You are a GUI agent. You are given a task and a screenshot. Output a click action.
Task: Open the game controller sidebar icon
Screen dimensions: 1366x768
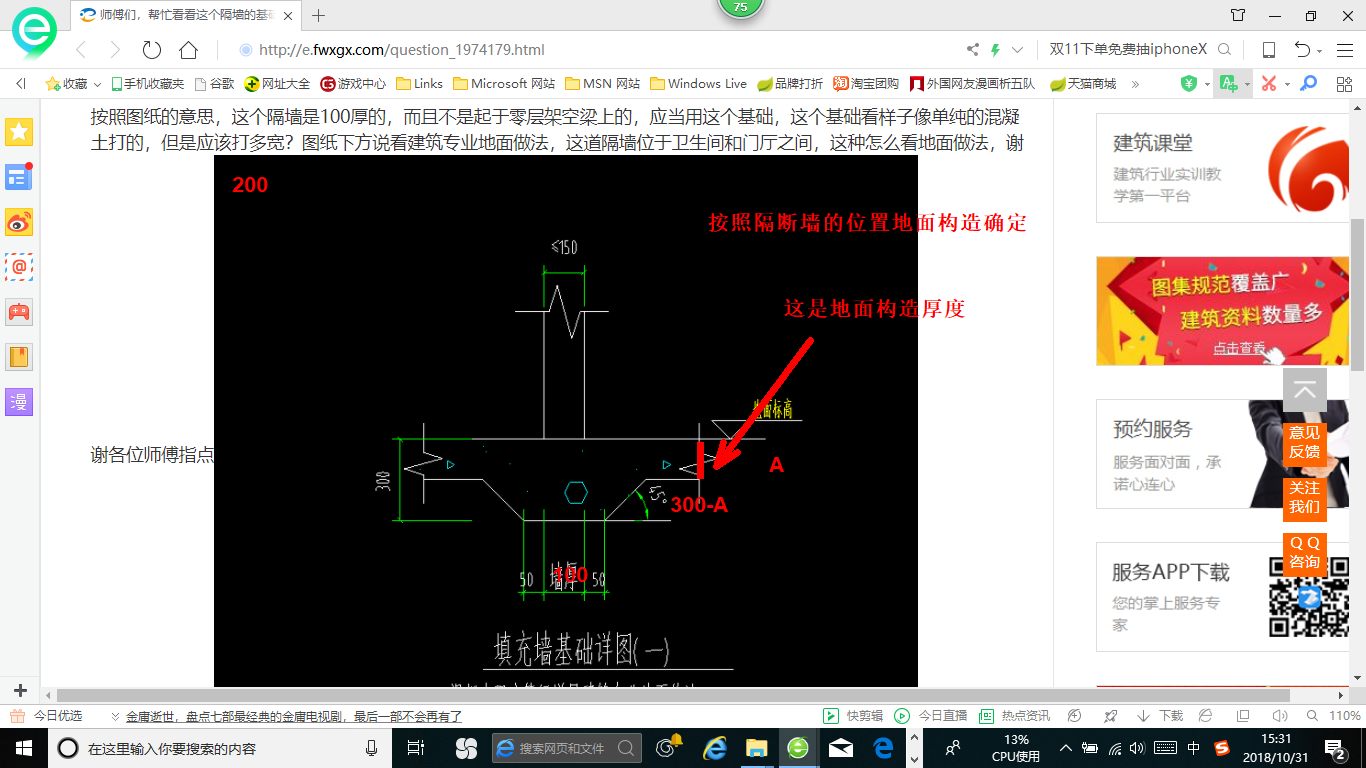[x=19, y=312]
